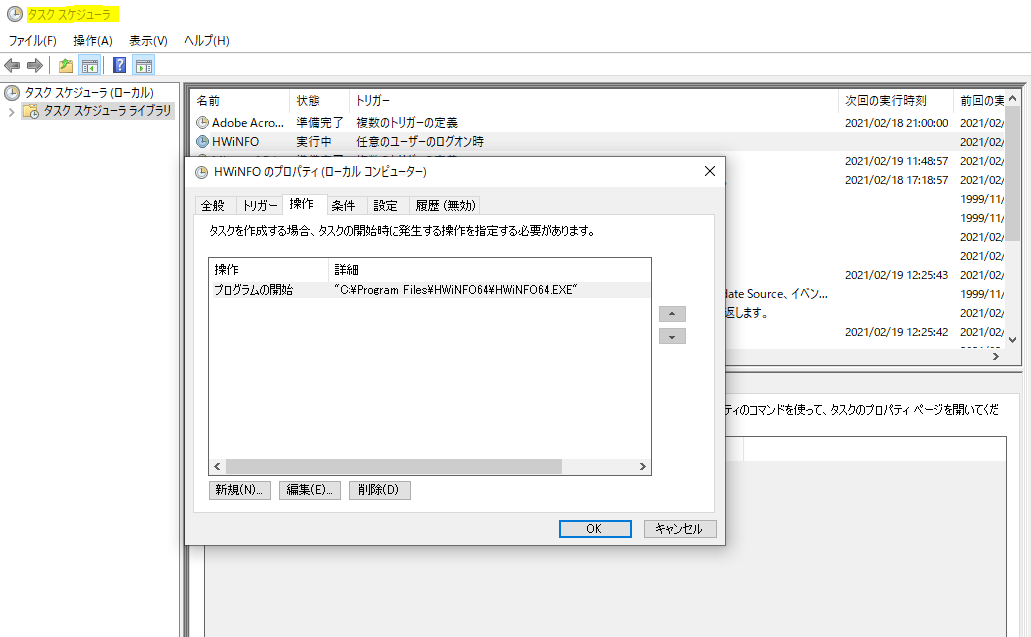
Task: Click the 新規(N)... button
Action: [239, 490]
